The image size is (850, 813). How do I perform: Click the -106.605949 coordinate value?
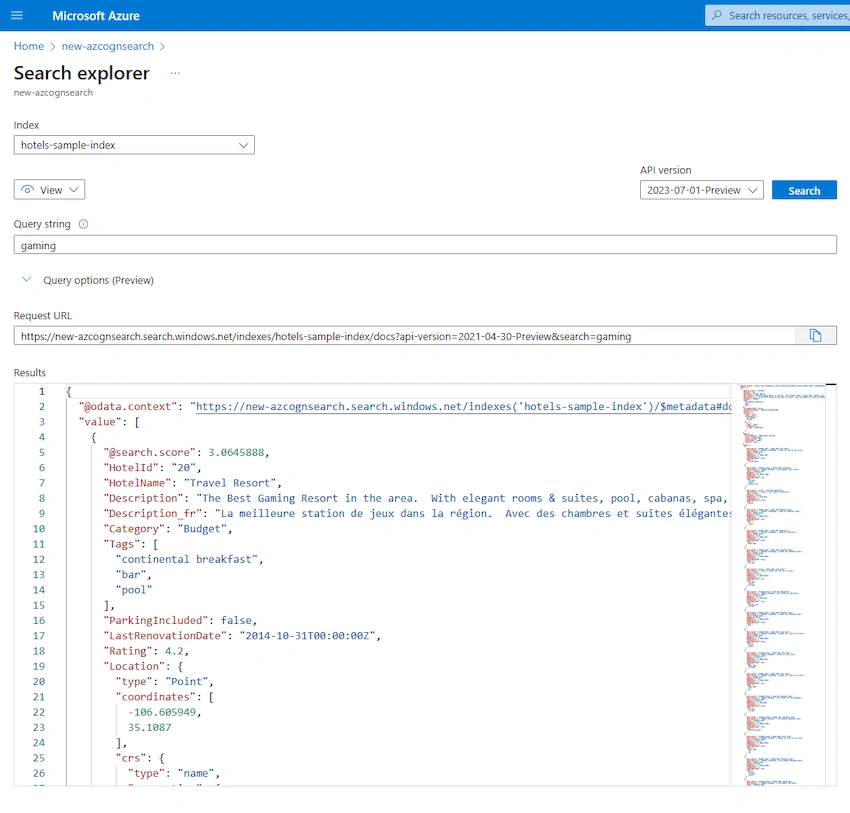[x=162, y=712]
